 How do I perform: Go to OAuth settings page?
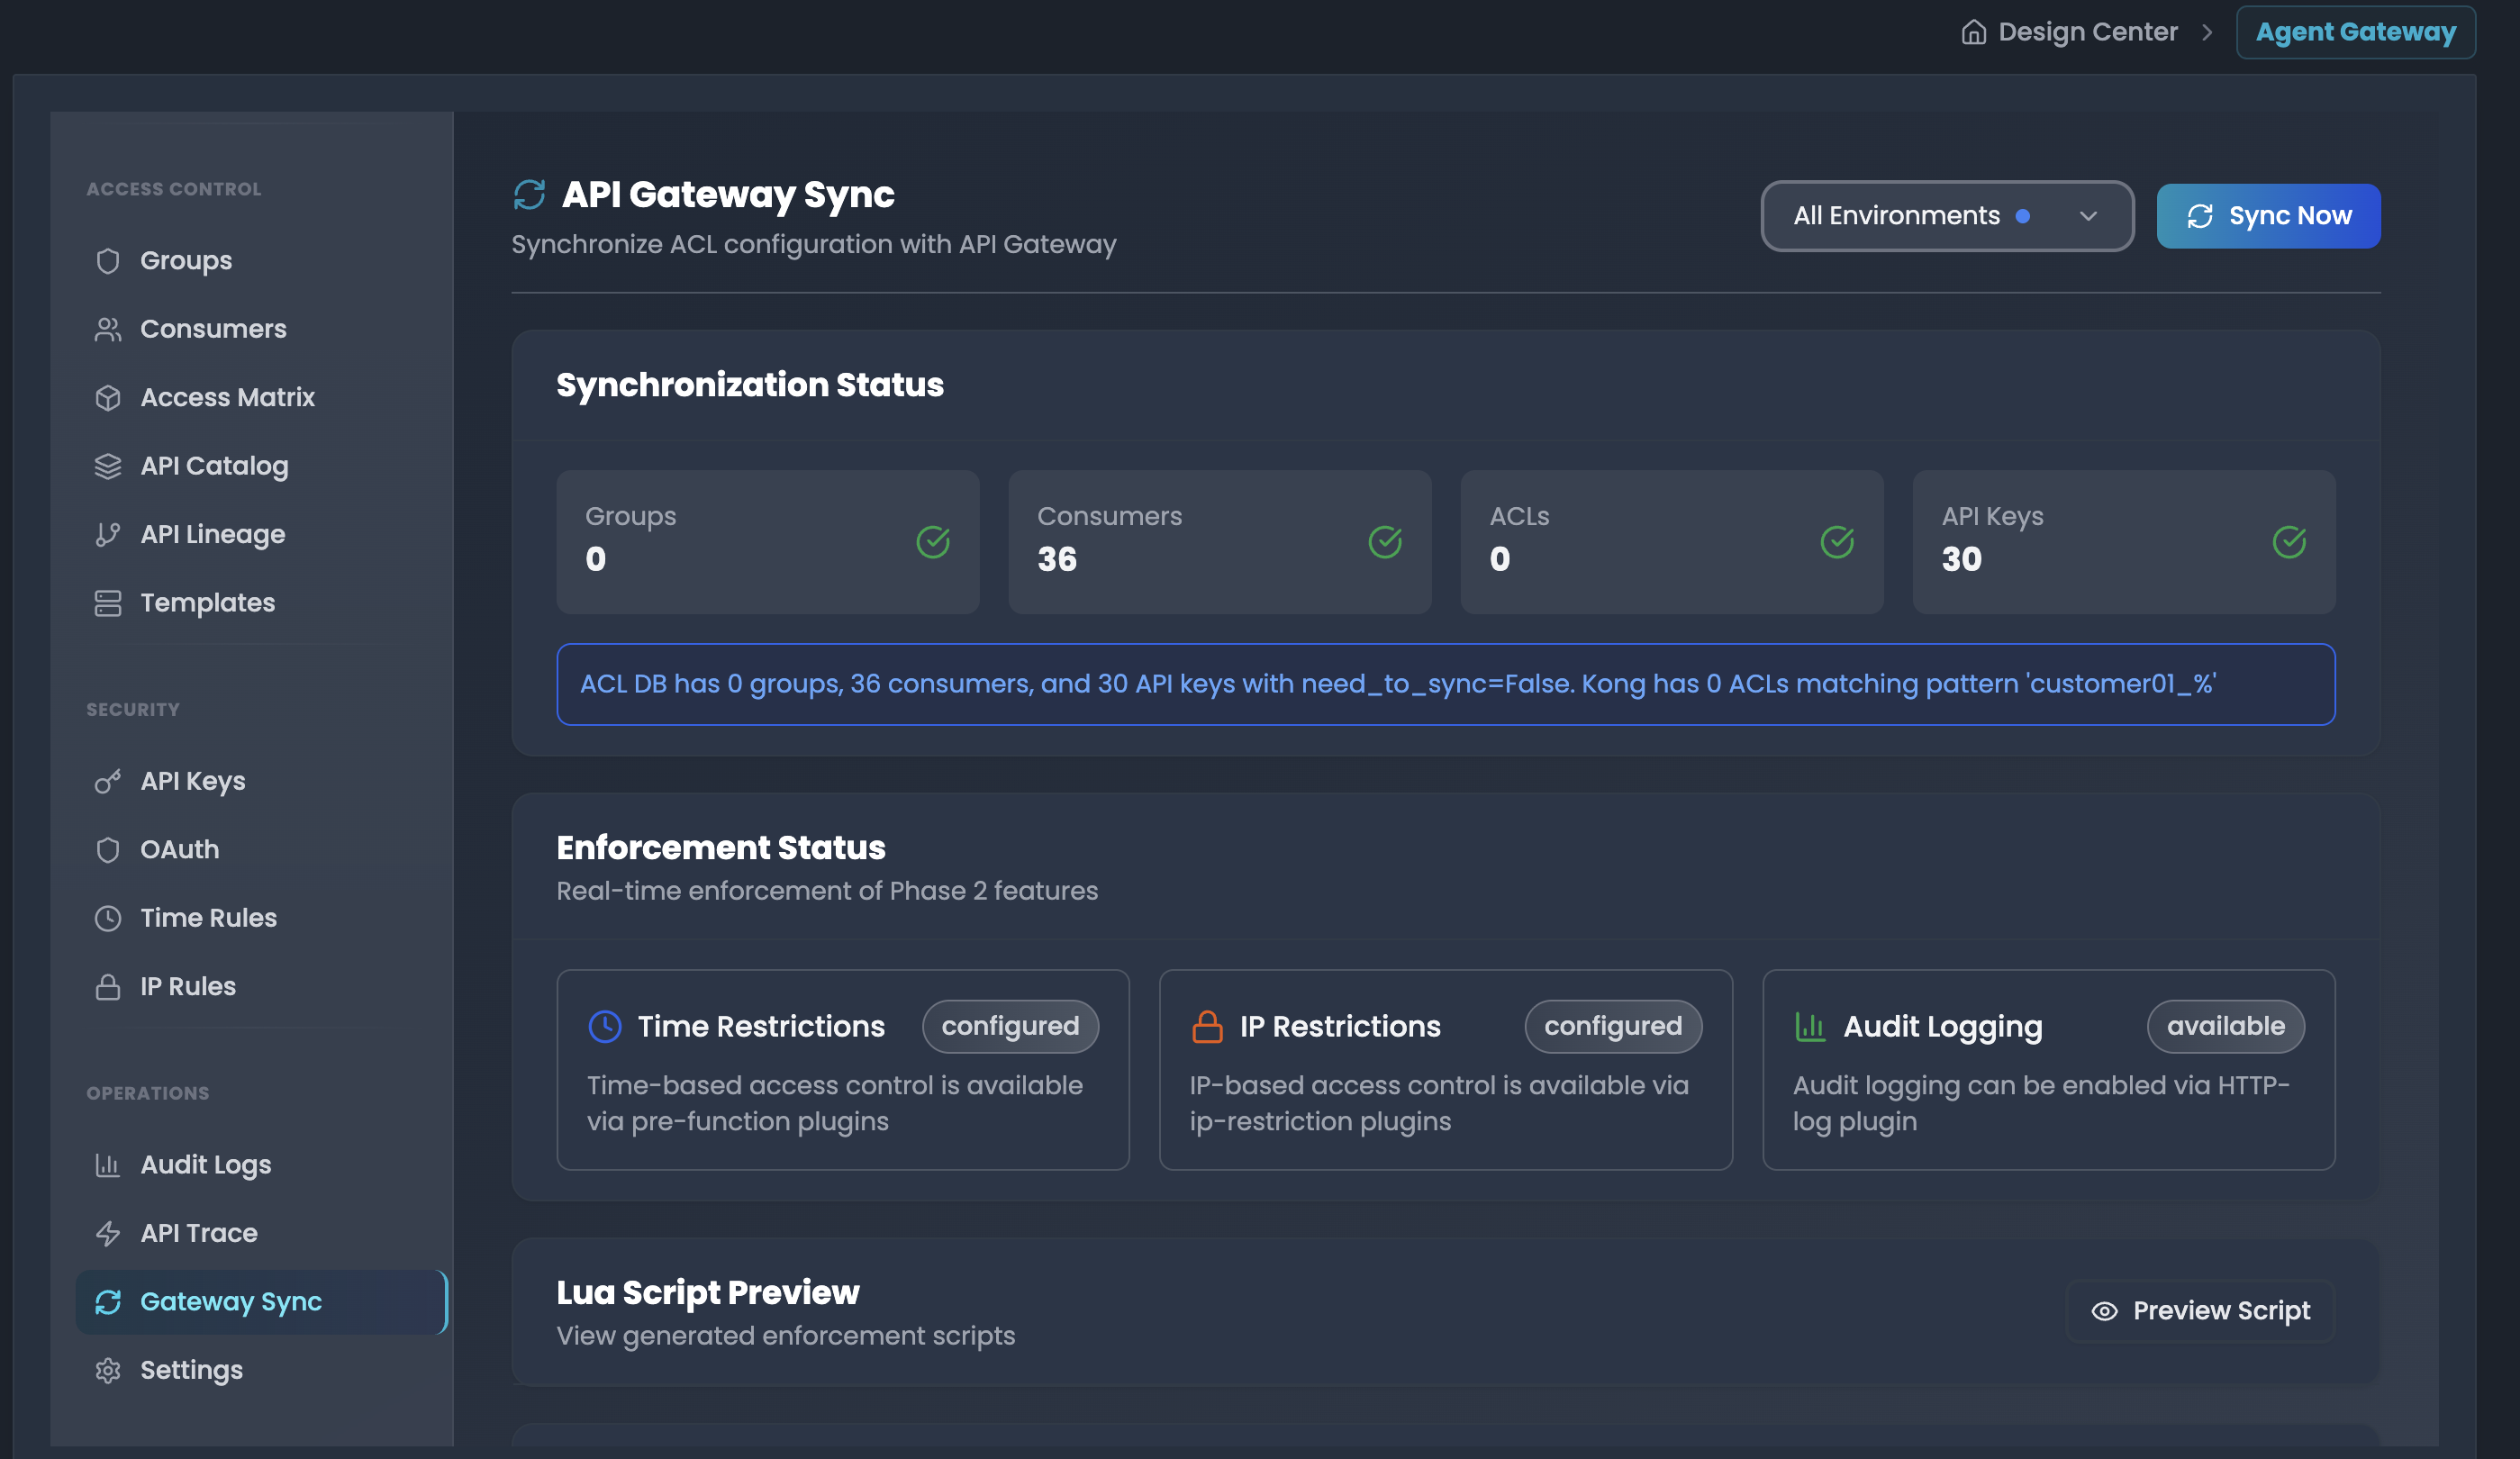261,850
